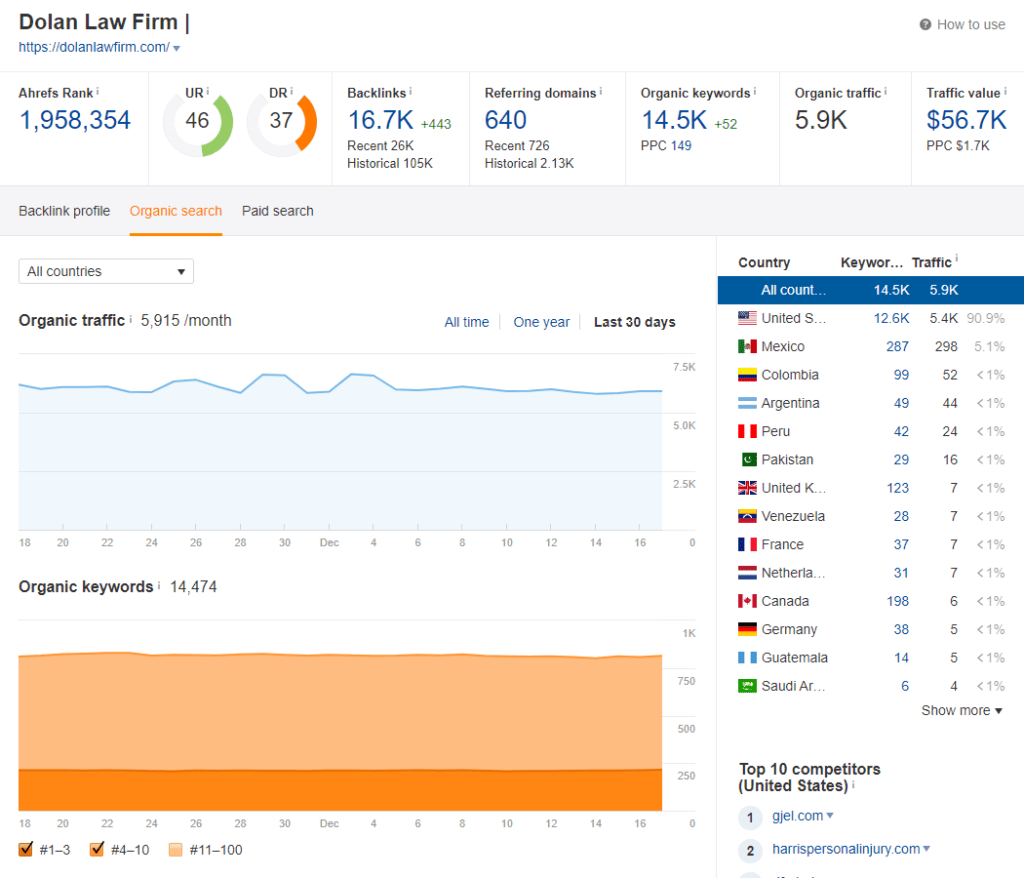This screenshot has width=1024, height=878.
Task: Select the All countries highlighted table row
Action: tap(871, 290)
